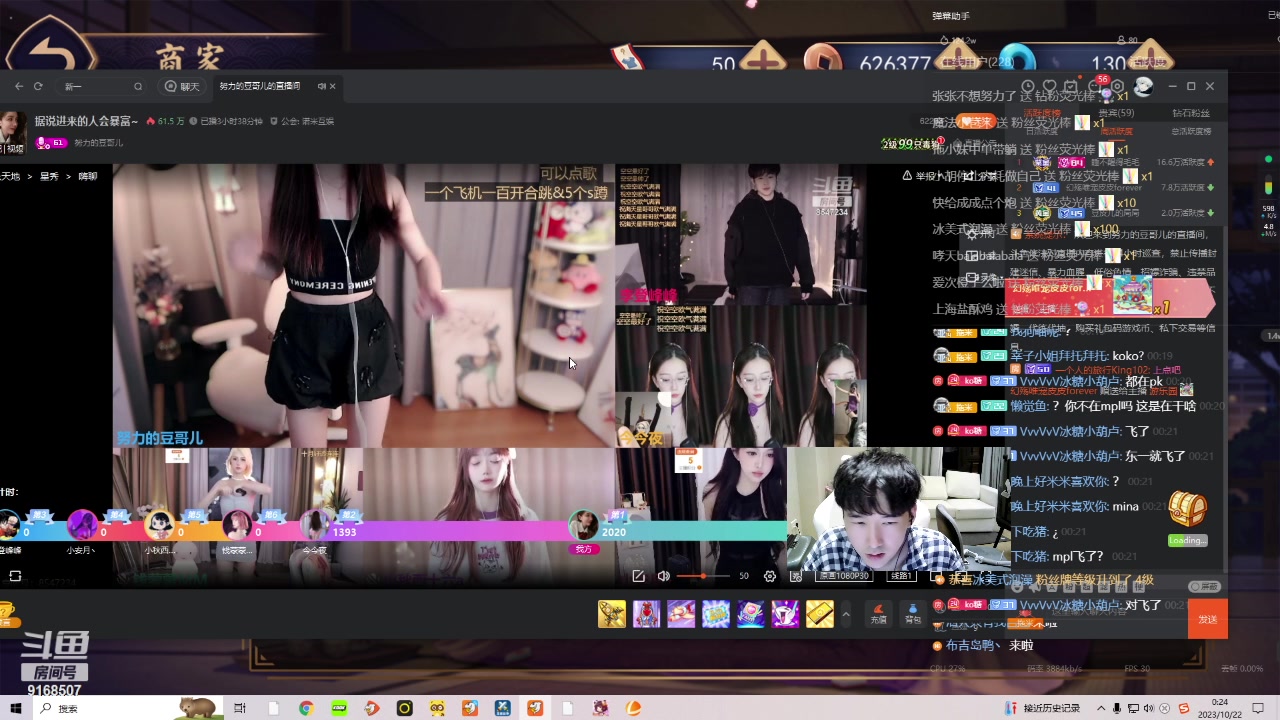This screenshot has width=1280, height=720.
Task: Show hidden tray icons chevron
Action: (x=1101, y=708)
